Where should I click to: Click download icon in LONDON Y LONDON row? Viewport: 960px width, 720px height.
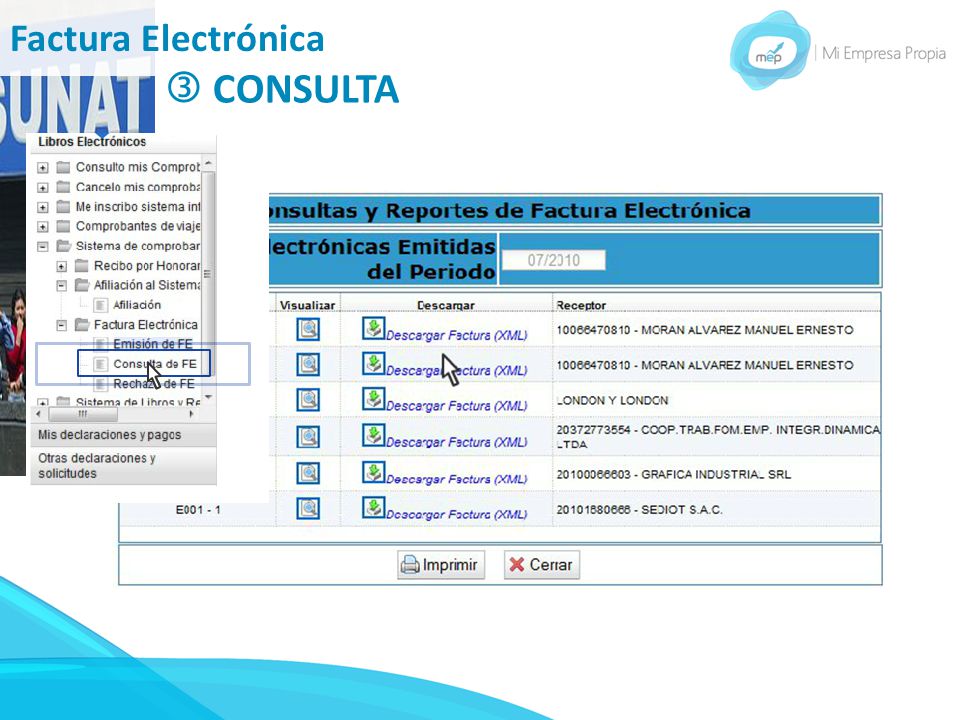[x=373, y=399]
